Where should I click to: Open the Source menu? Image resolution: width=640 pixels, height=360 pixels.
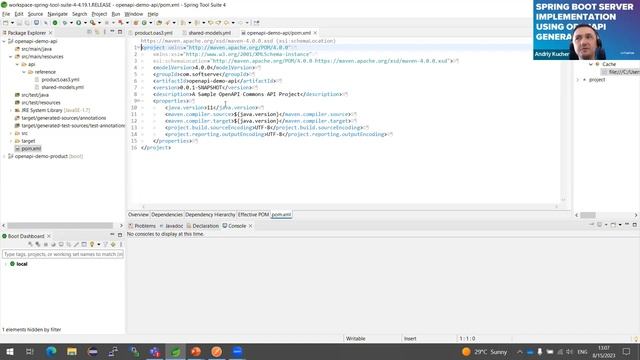pyautogui.click(x=35, y=14)
